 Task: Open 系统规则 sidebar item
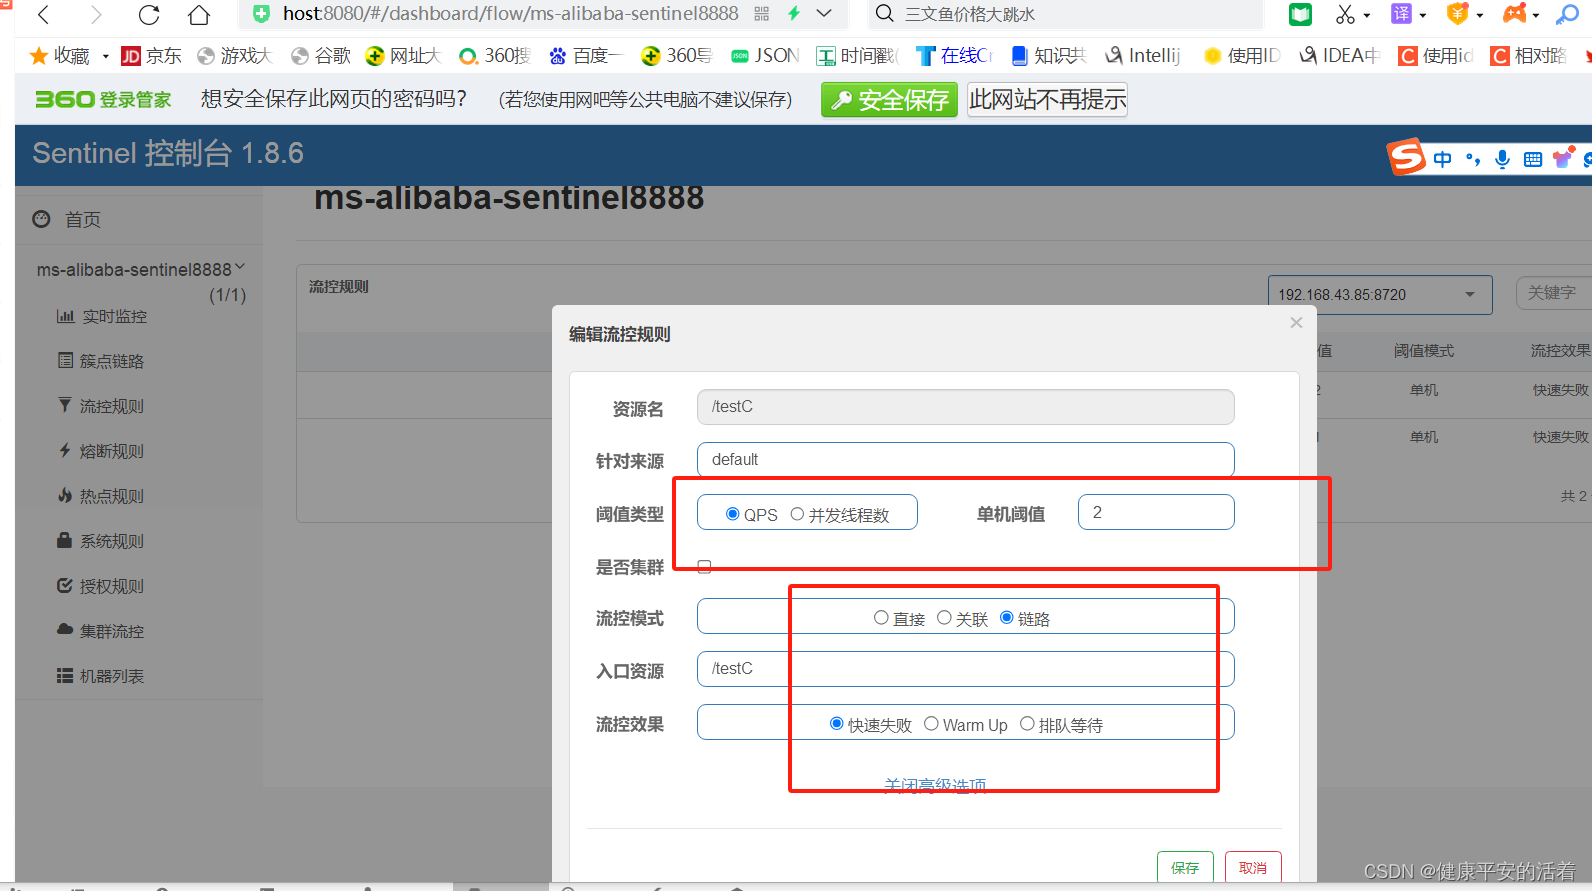coord(101,541)
